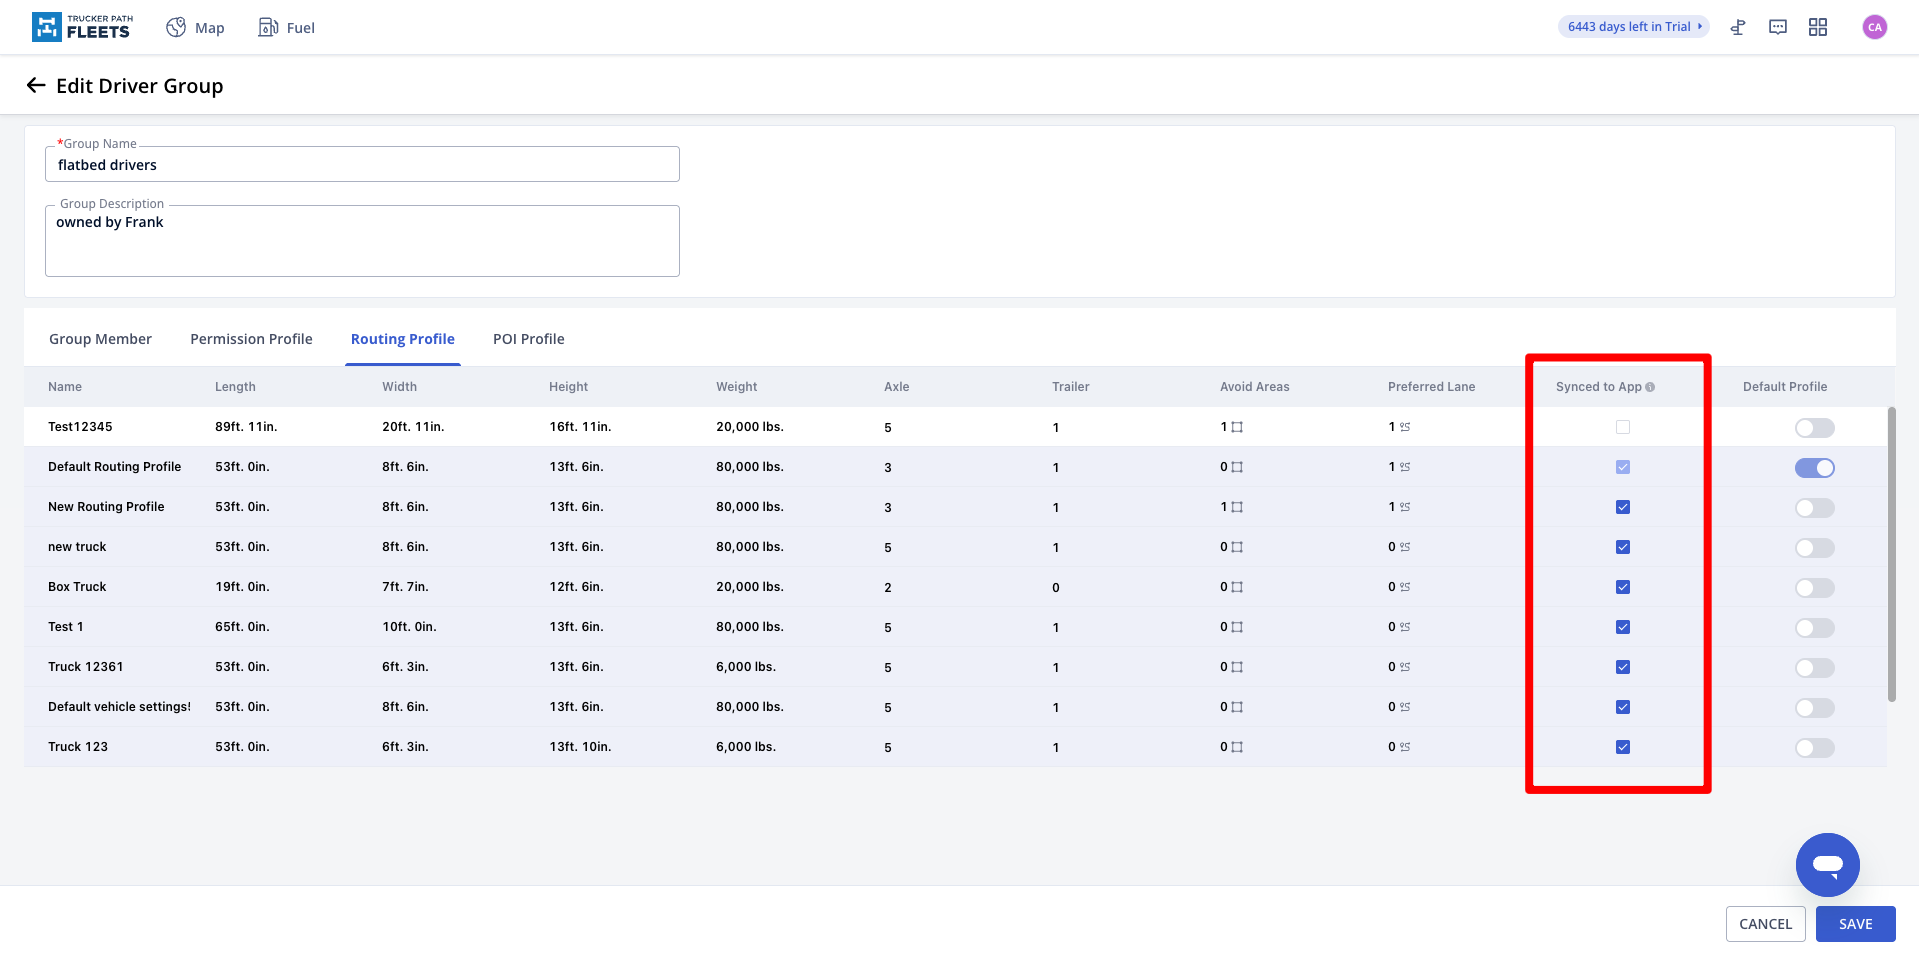Switch to the Group Member tab
The image size is (1919, 957).
pyautogui.click(x=100, y=339)
